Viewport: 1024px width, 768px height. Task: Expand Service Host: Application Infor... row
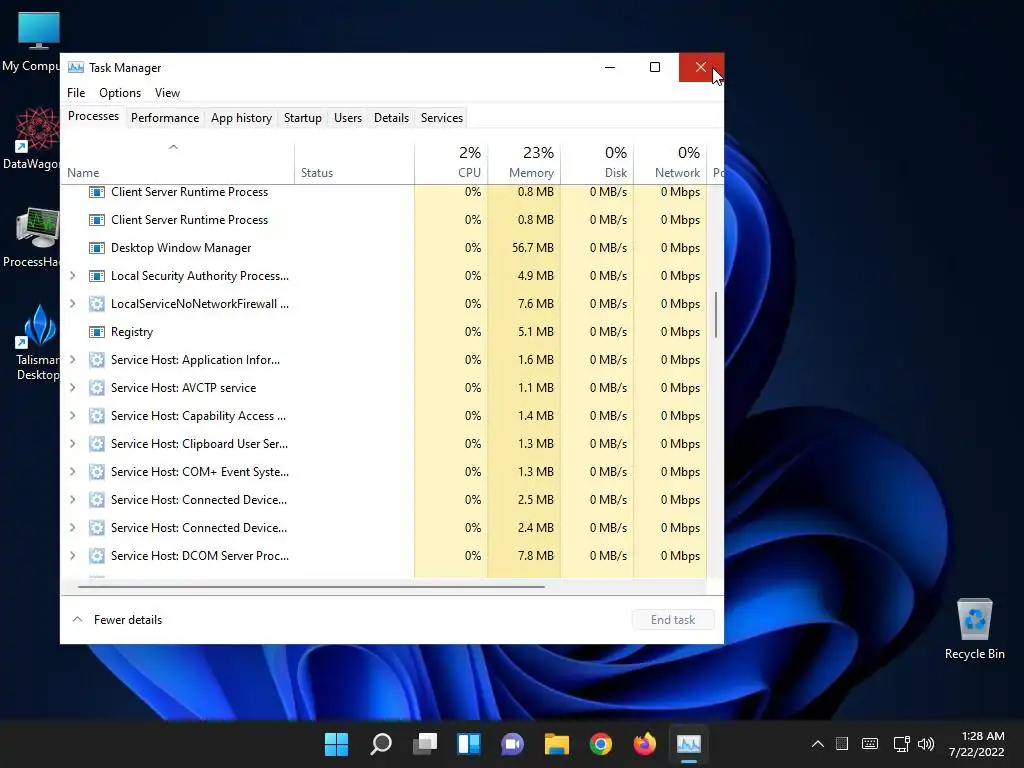(x=72, y=360)
